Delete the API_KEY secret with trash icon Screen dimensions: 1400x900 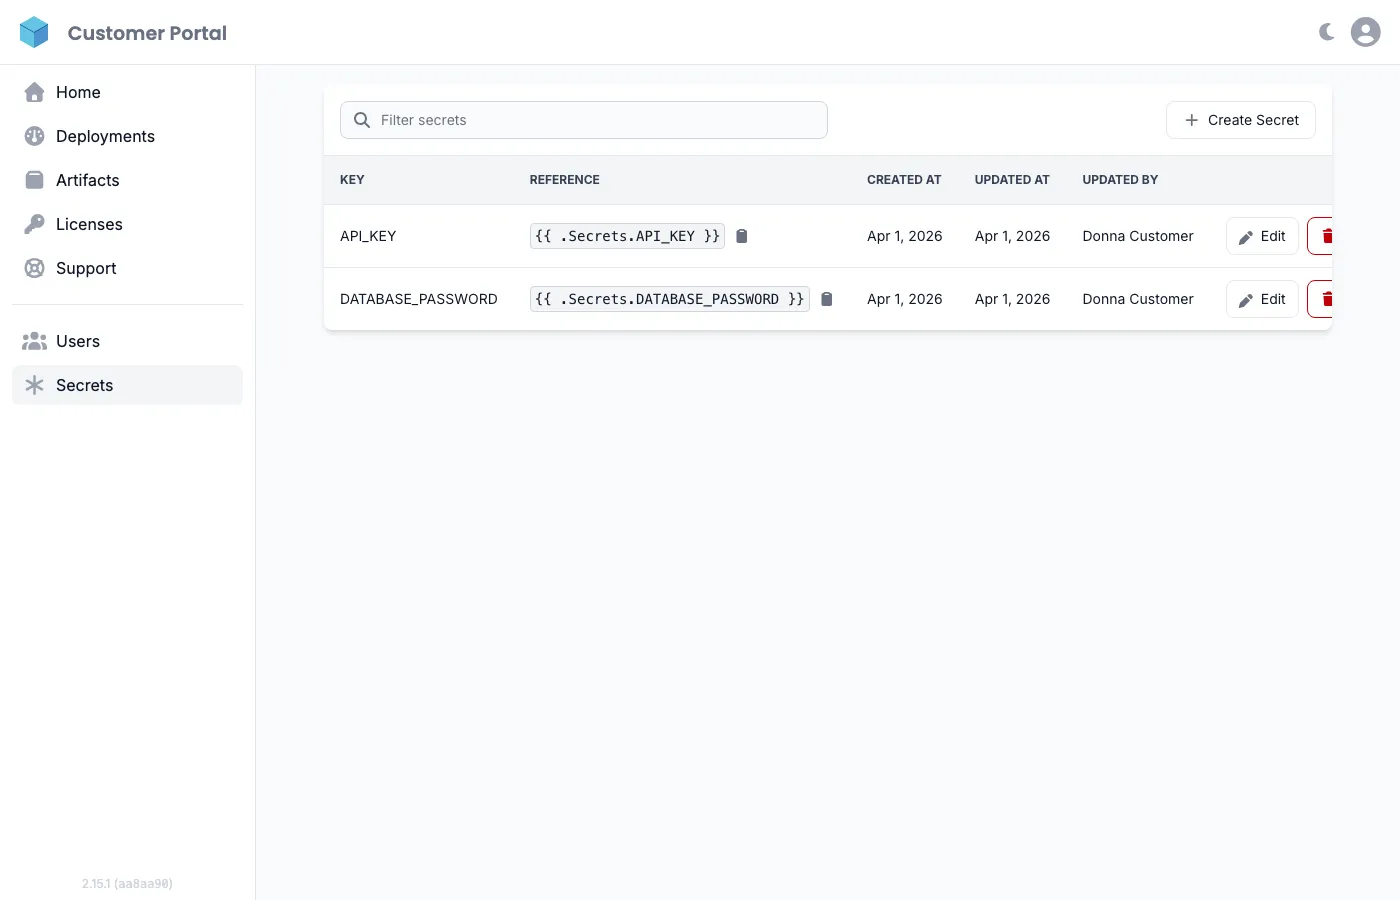[x=1327, y=236]
